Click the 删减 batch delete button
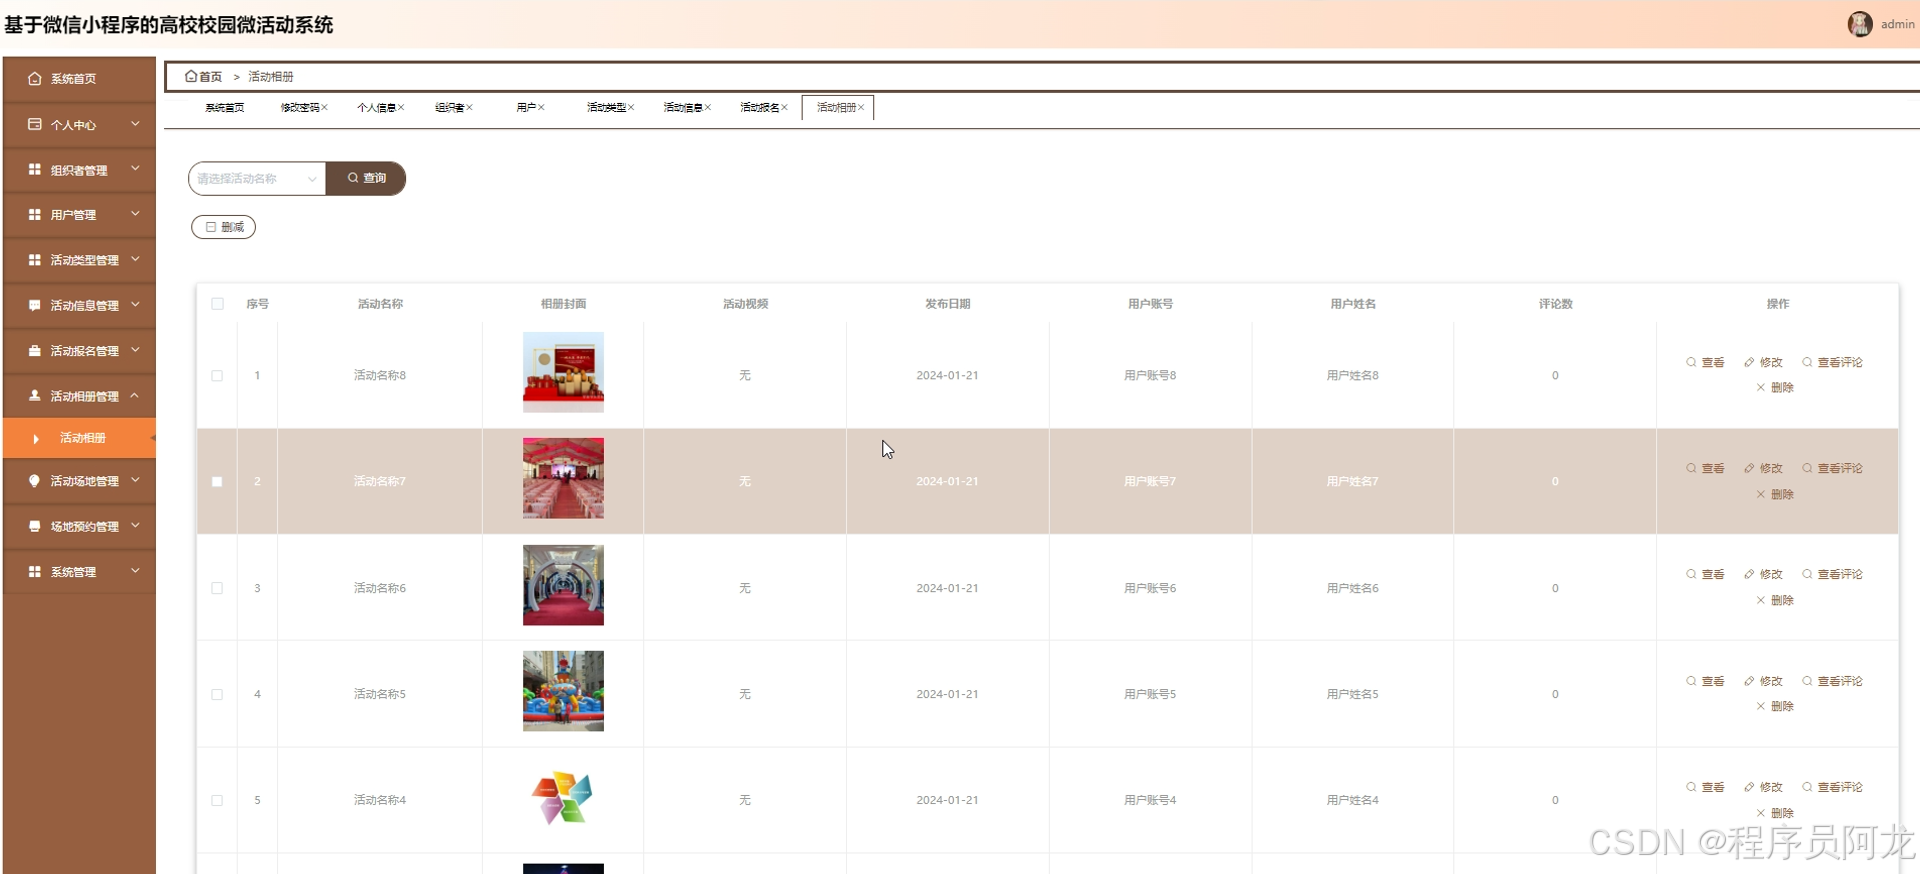1920x874 pixels. [x=224, y=227]
